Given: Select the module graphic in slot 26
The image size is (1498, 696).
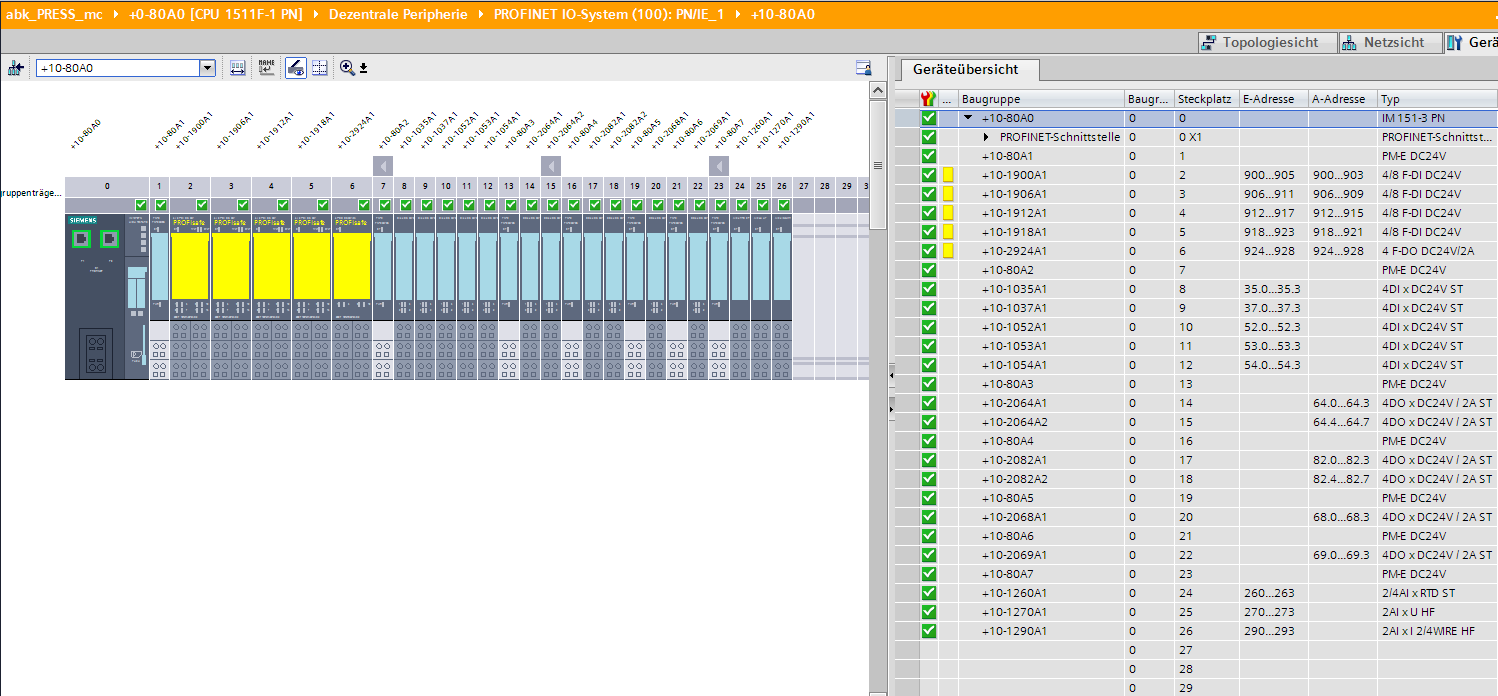Looking at the screenshot, I should (x=781, y=297).
